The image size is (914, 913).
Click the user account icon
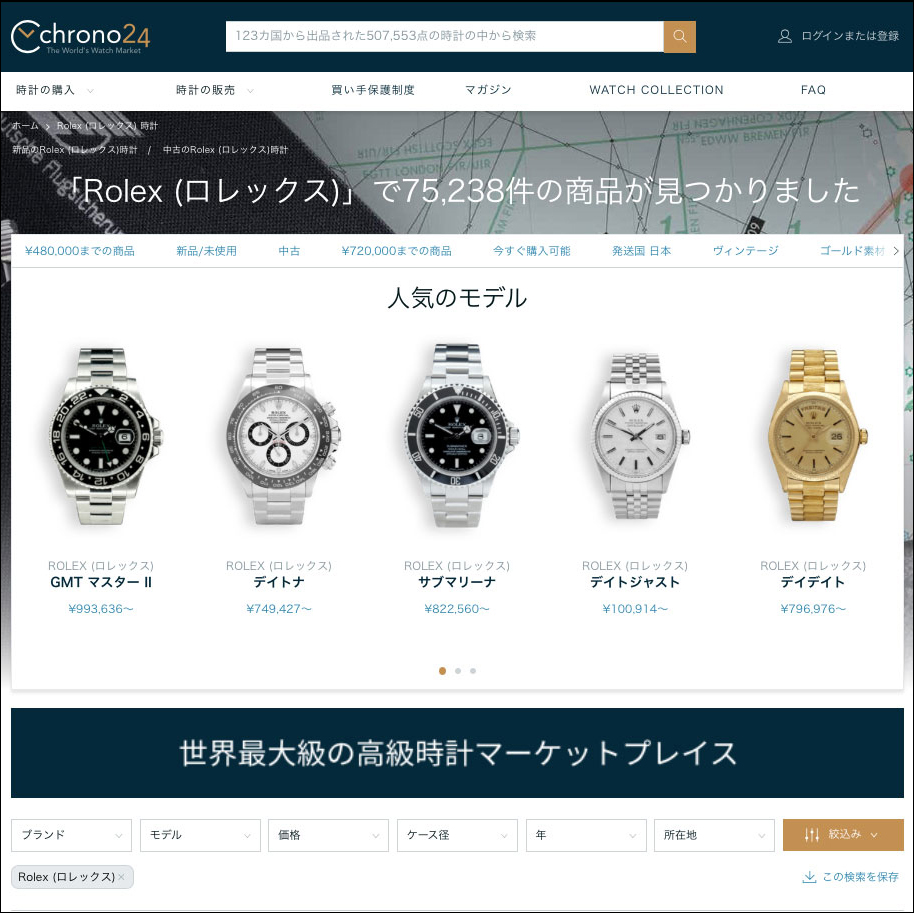coord(785,36)
